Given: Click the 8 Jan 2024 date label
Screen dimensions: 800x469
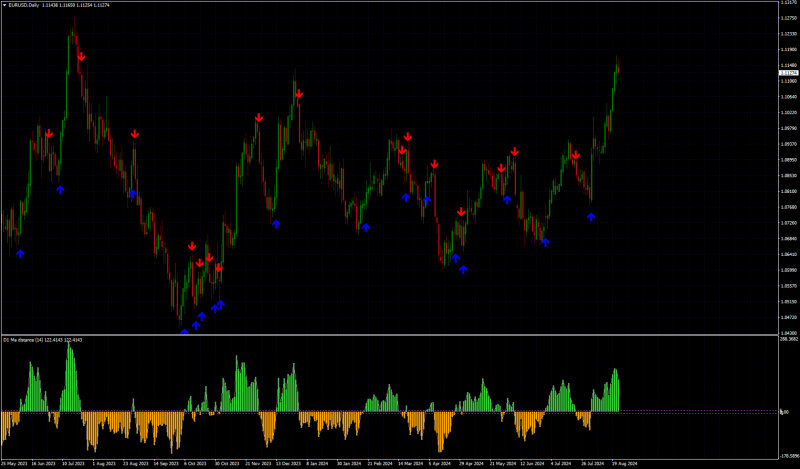Looking at the screenshot, I should [x=317, y=464].
